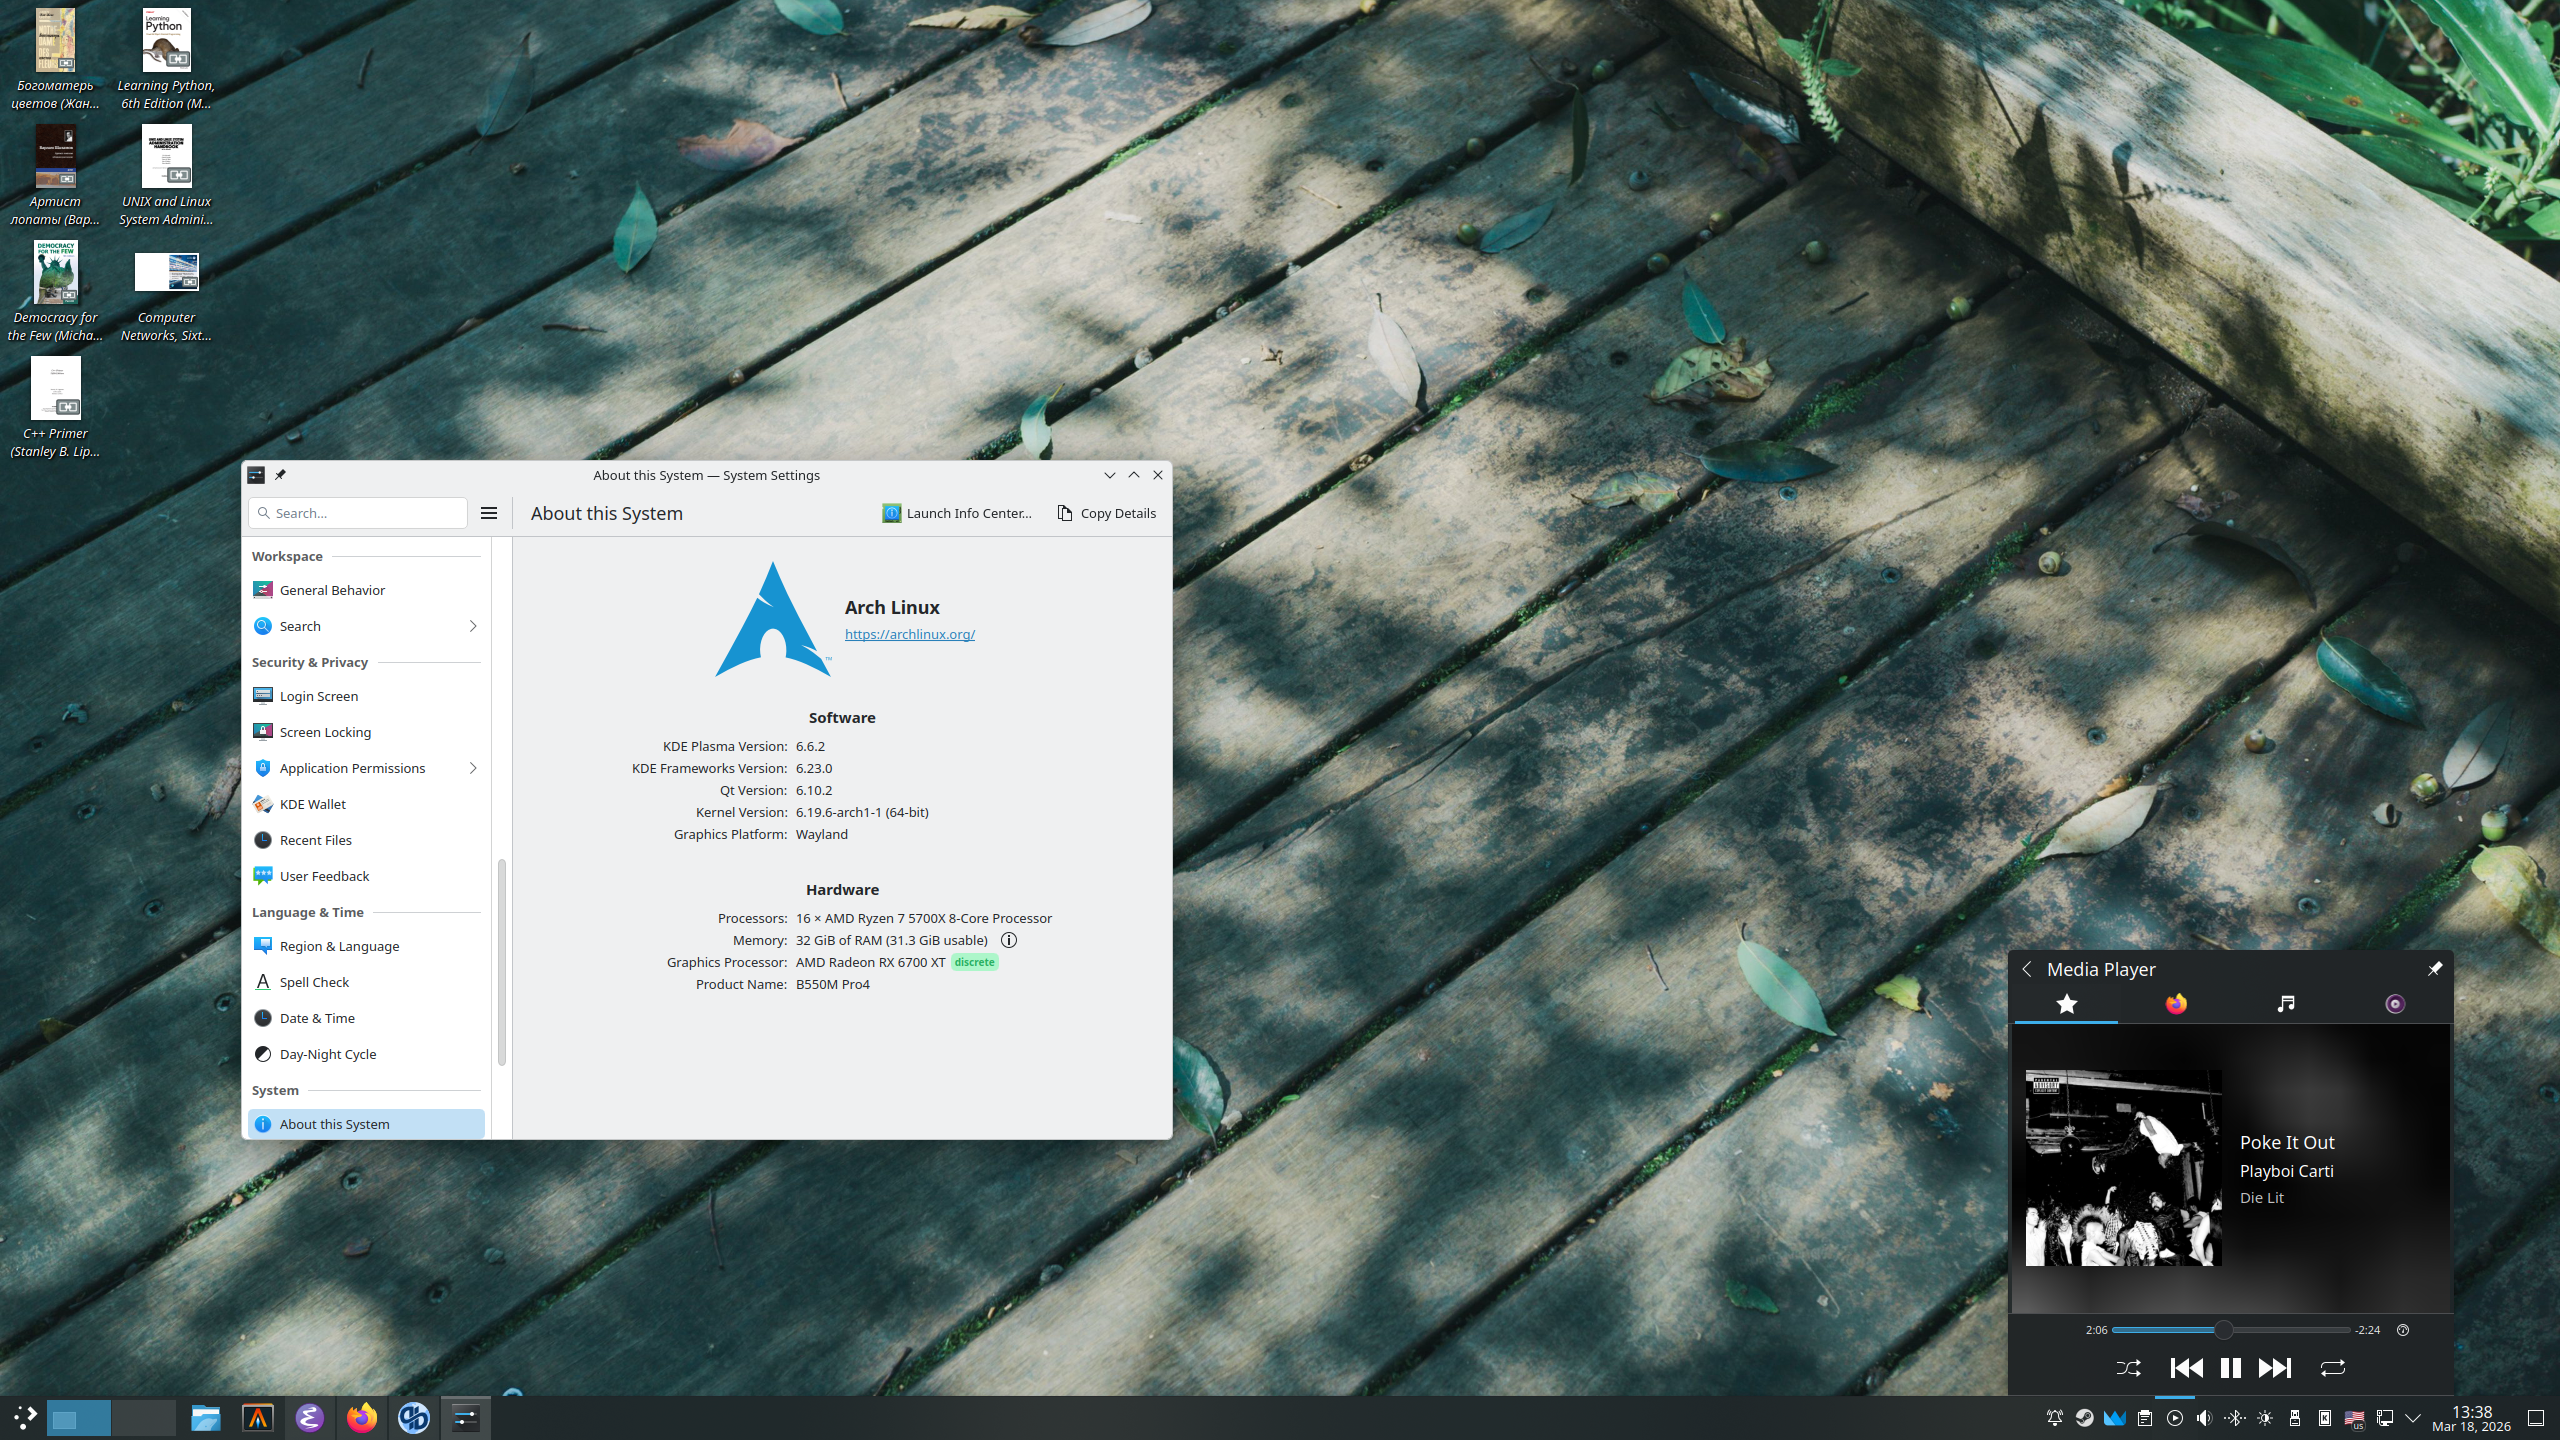Open Bluetooth tray icon
Image resolution: width=2560 pixels, height=1440 pixels.
tap(2235, 1418)
